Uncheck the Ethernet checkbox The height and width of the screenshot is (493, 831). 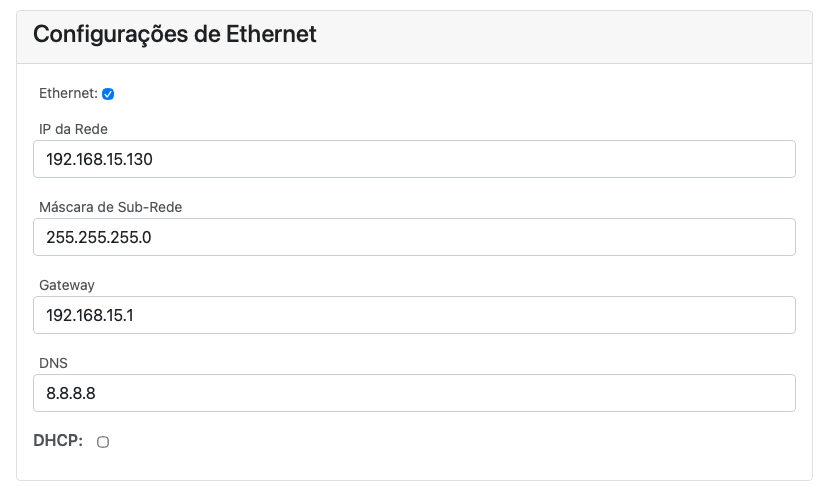coord(108,94)
